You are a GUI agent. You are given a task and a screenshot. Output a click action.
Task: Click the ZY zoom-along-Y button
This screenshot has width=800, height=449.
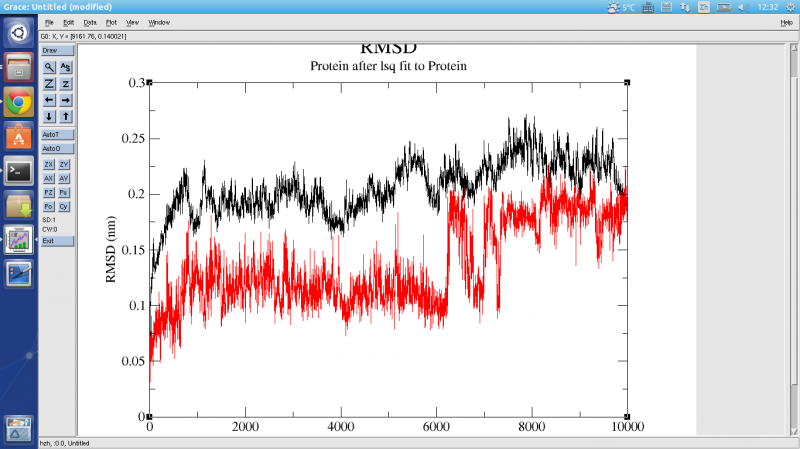tap(63, 164)
